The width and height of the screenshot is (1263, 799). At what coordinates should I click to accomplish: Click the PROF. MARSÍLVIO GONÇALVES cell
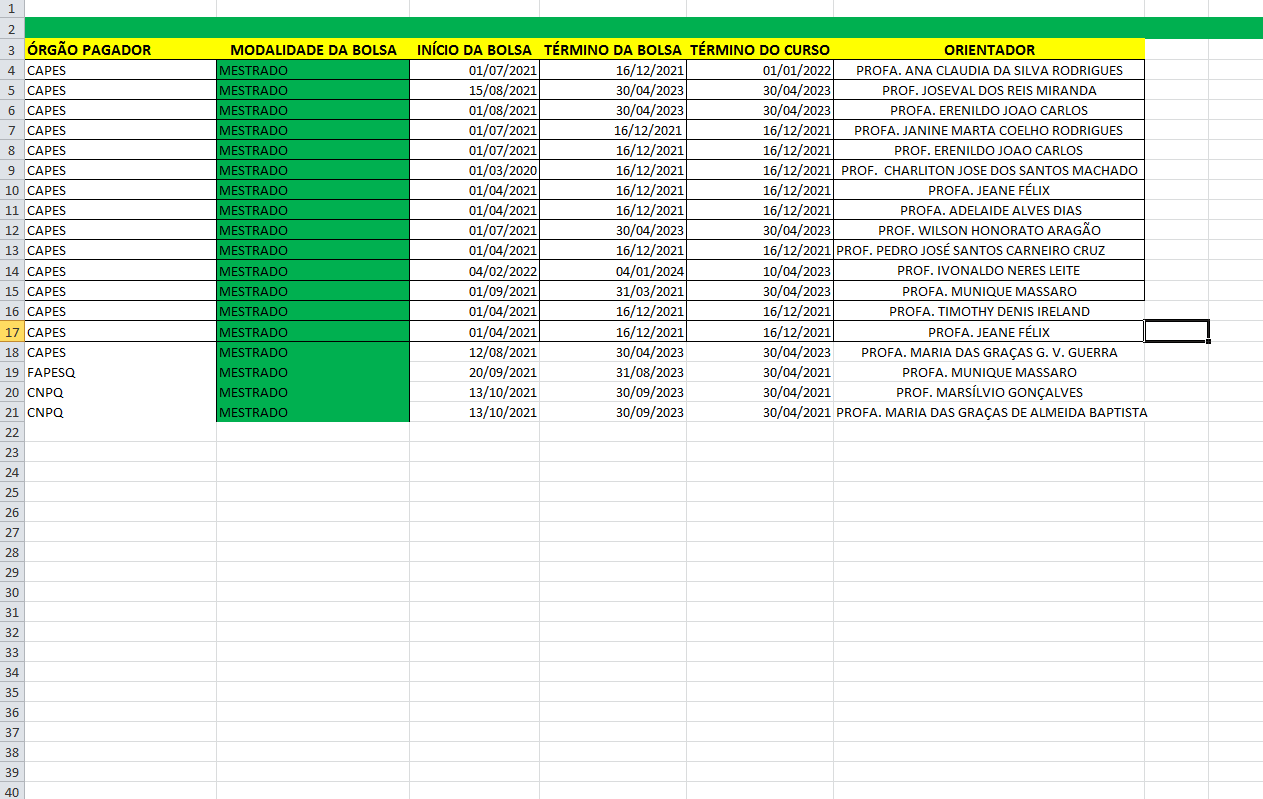coord(989,392)
